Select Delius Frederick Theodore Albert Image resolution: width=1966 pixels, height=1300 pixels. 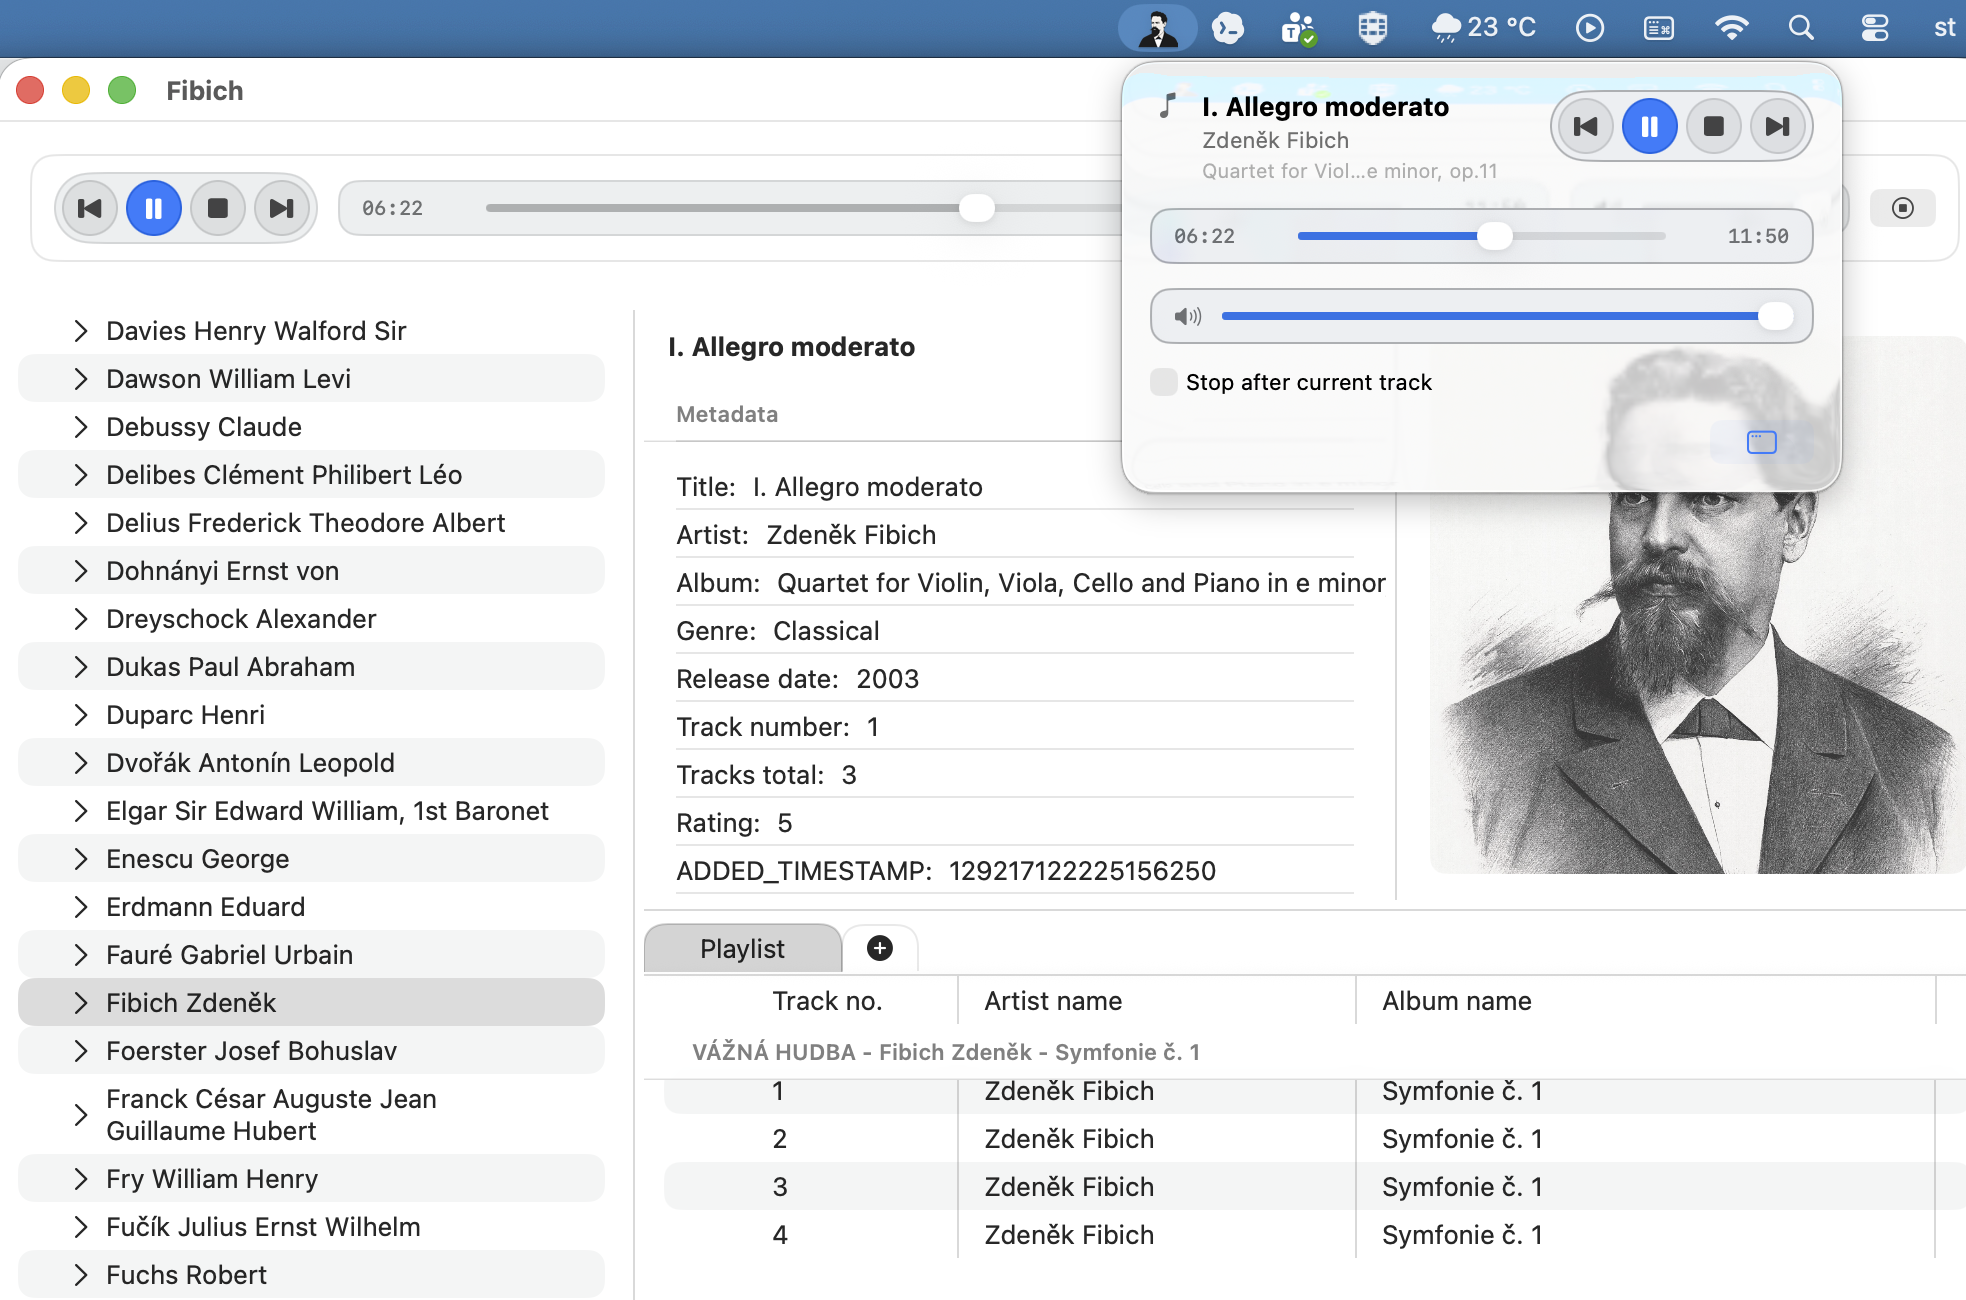(x=311, y=523)
